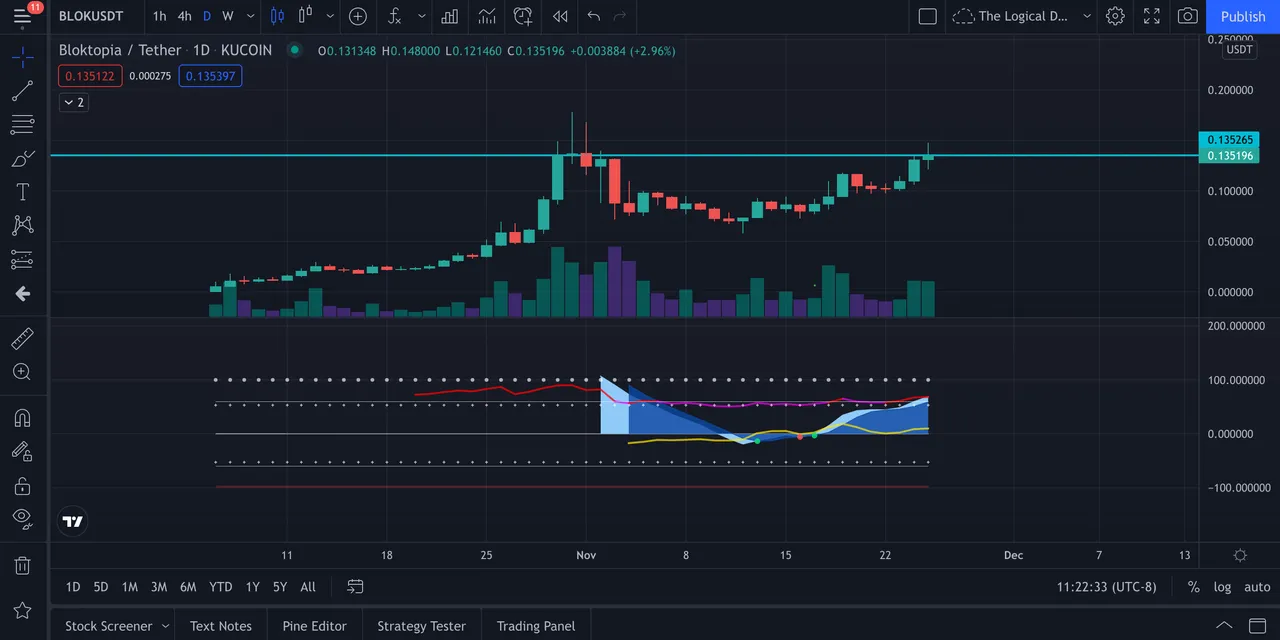Open the chart patterns tool
The width and height of the screenshot is (1280, 640).
click(x=22, y=226)
